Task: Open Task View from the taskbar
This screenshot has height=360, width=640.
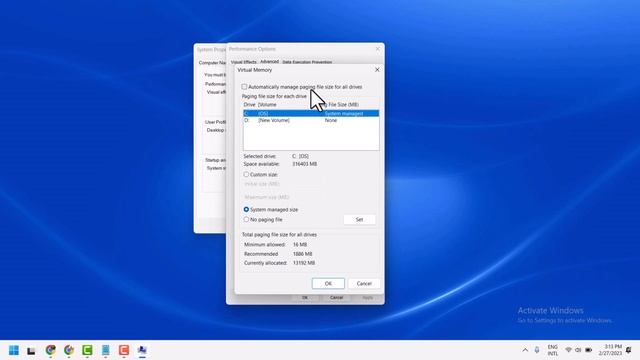Action: 31,351
